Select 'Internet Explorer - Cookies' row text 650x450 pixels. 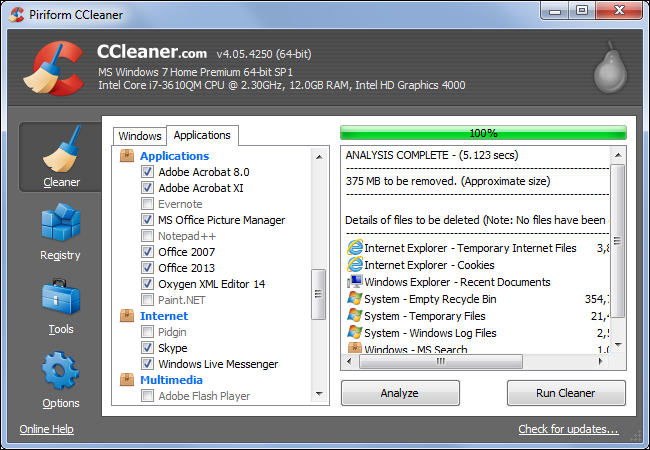click(x=429, y=265)
